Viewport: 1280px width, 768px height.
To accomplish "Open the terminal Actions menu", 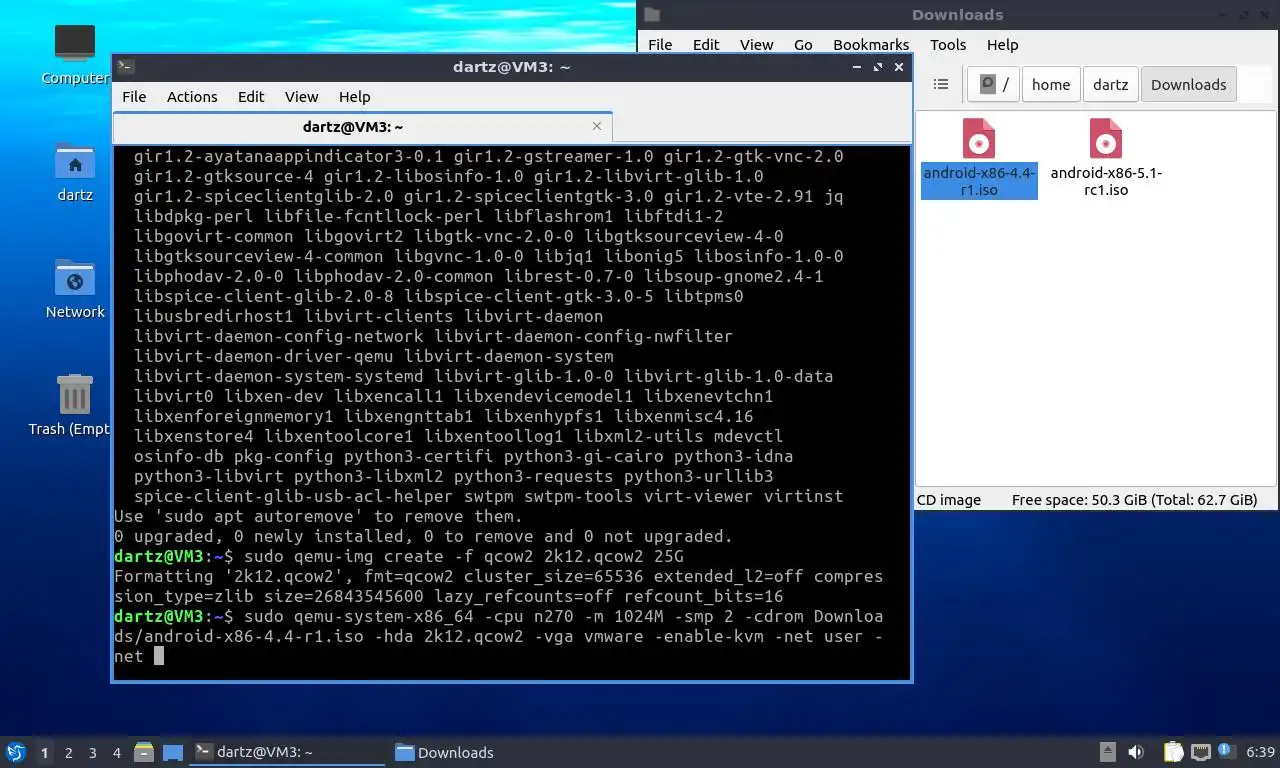I will (x=192, y=97).
